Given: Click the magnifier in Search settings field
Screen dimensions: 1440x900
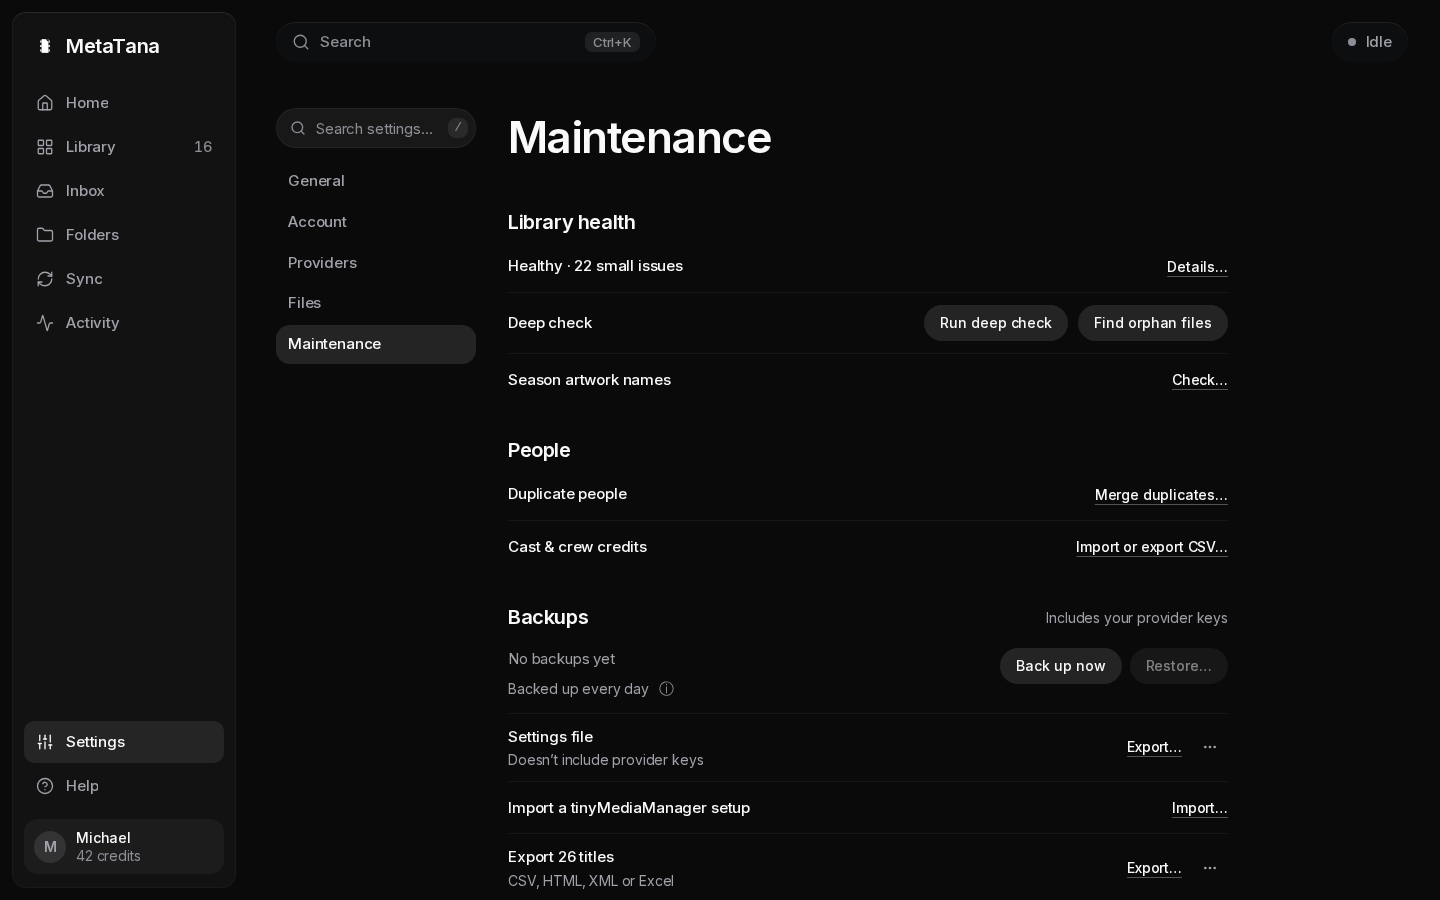Looking at the screenshot, I should coord(298,128).
